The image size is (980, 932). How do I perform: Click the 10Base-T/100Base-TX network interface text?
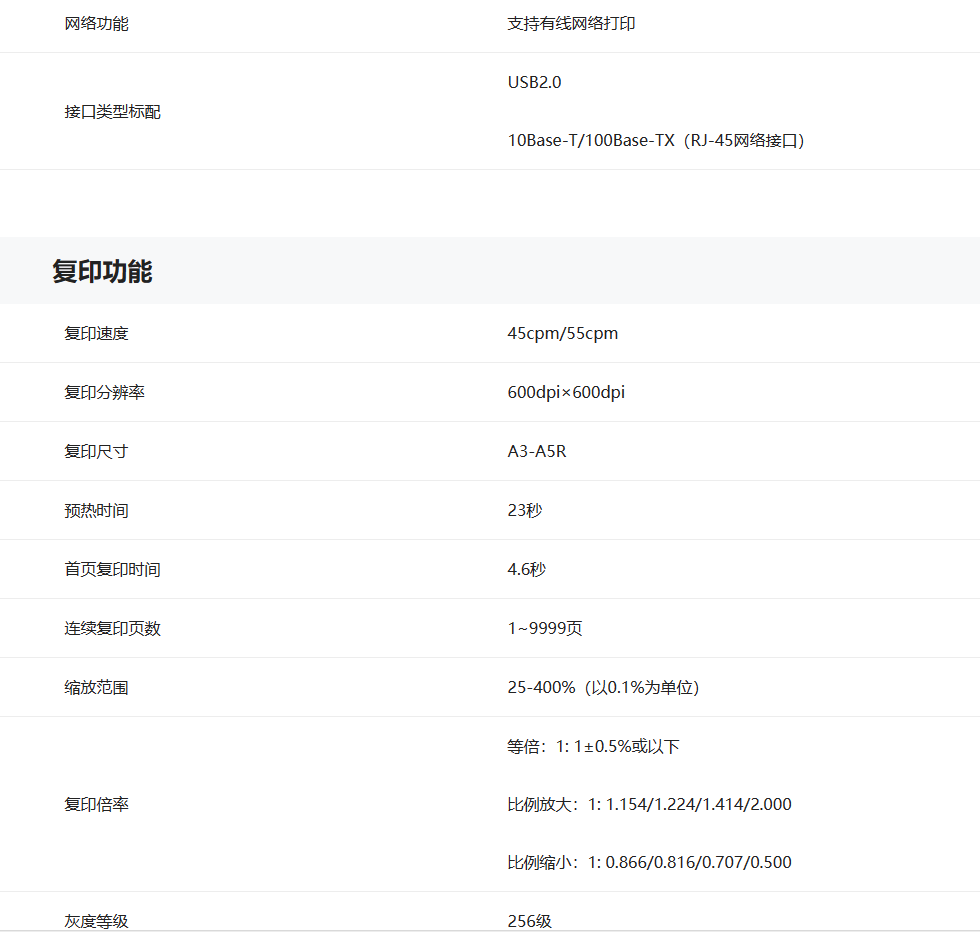tap(656, 141)
